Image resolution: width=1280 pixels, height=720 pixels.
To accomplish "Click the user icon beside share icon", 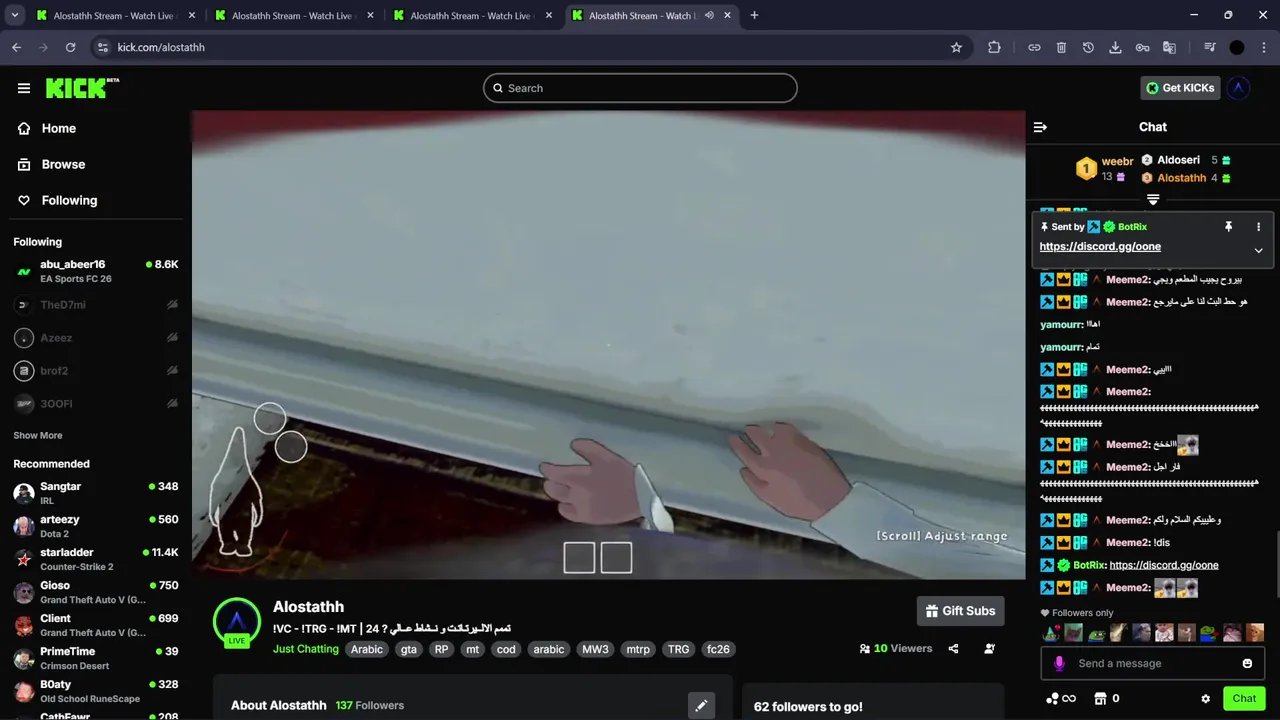I will point(989,649).
